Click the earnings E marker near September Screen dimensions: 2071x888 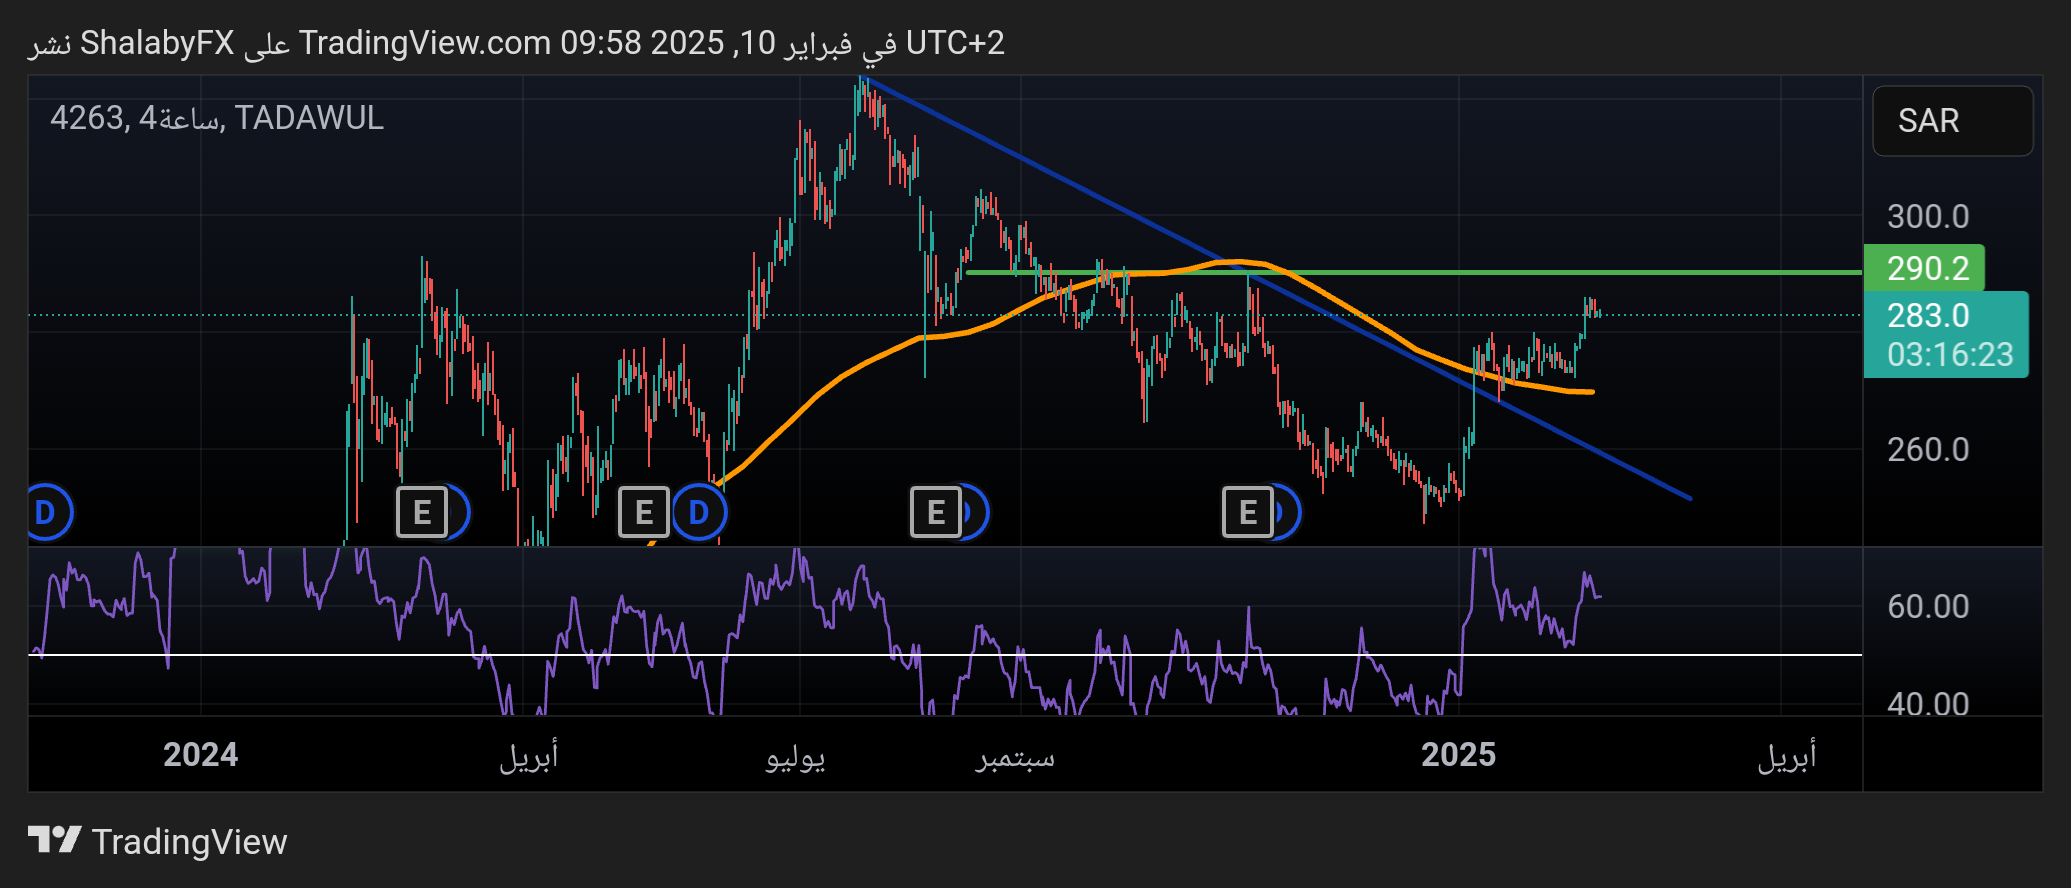coord(935,512)
